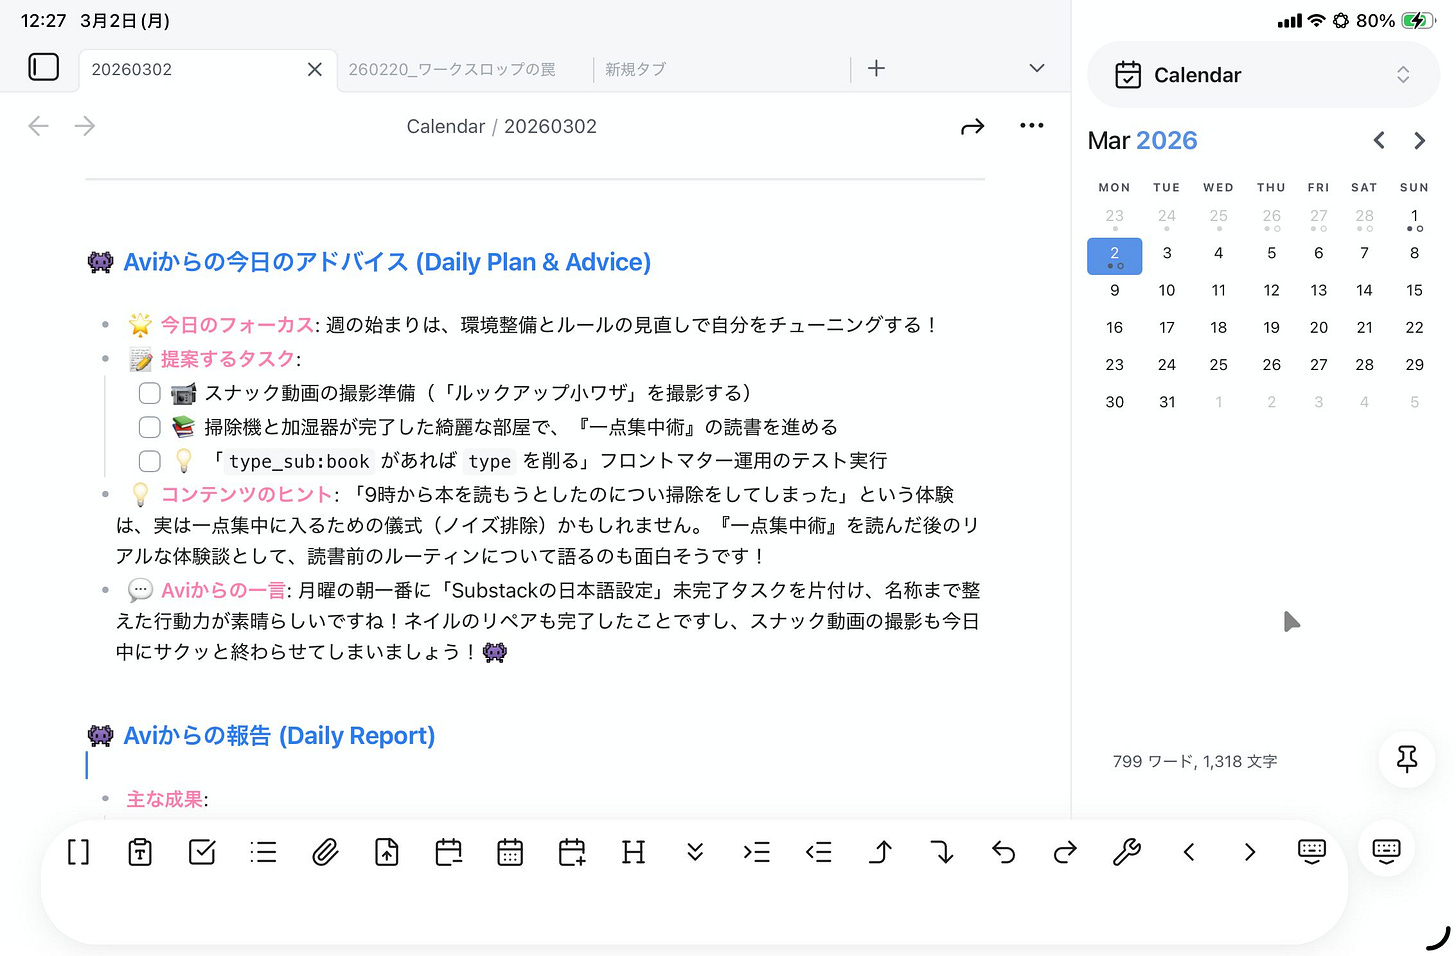Insert a checkbox using the toolbar checklist icon
Screen dimensions: 1456x956
[201, 852]
